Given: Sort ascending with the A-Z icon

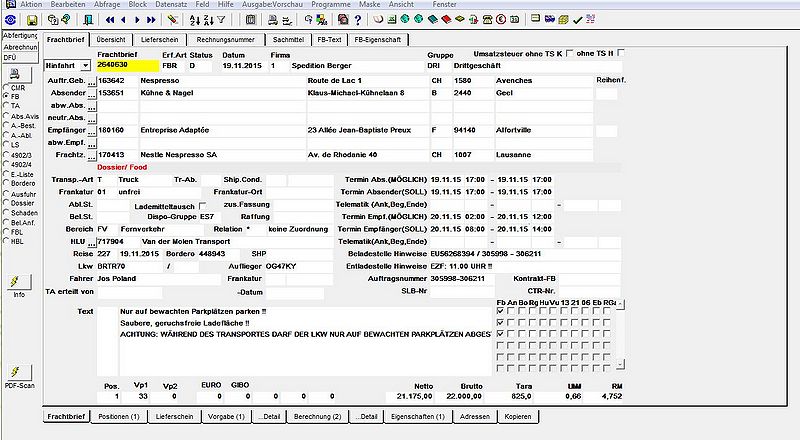Looking at the screenshot, I should 195,20.
